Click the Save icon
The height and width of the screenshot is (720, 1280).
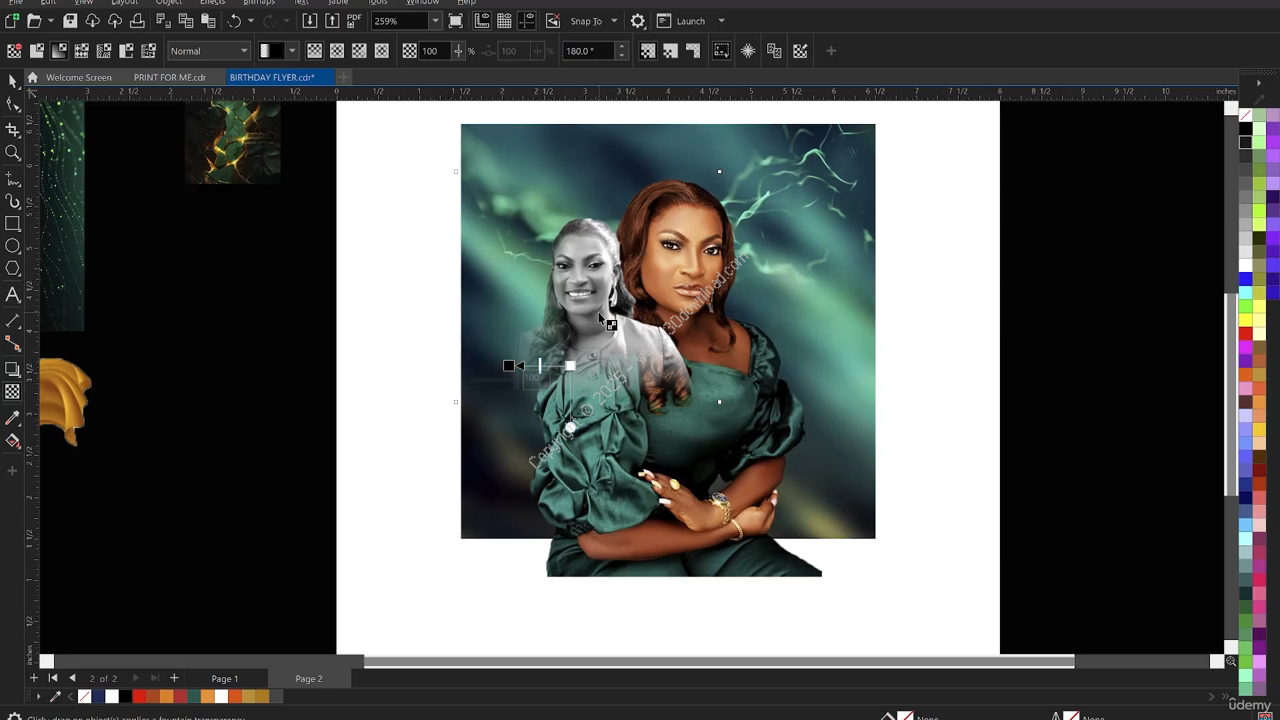point(70,21)
